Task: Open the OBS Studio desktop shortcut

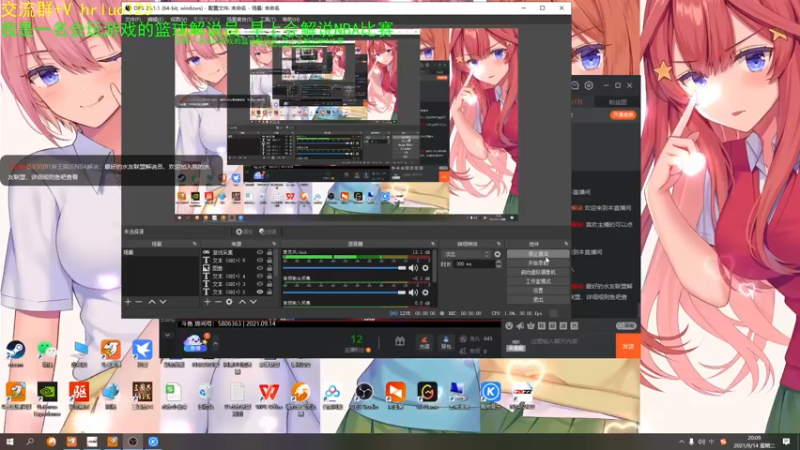Action: [364, 395]
